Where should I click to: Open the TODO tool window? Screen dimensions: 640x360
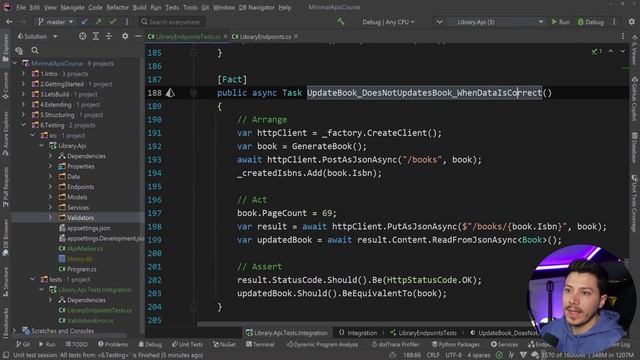[x=76, y=344]
